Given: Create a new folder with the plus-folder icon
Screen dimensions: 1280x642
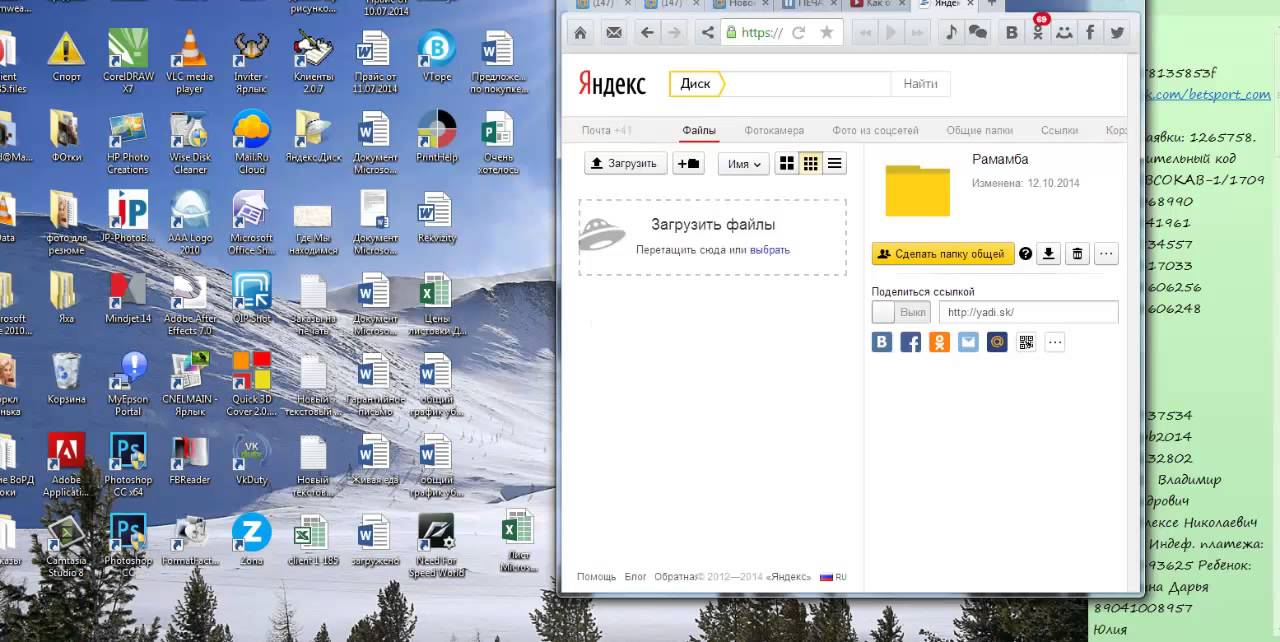Looking at the screenshot, I should point(689,163).
